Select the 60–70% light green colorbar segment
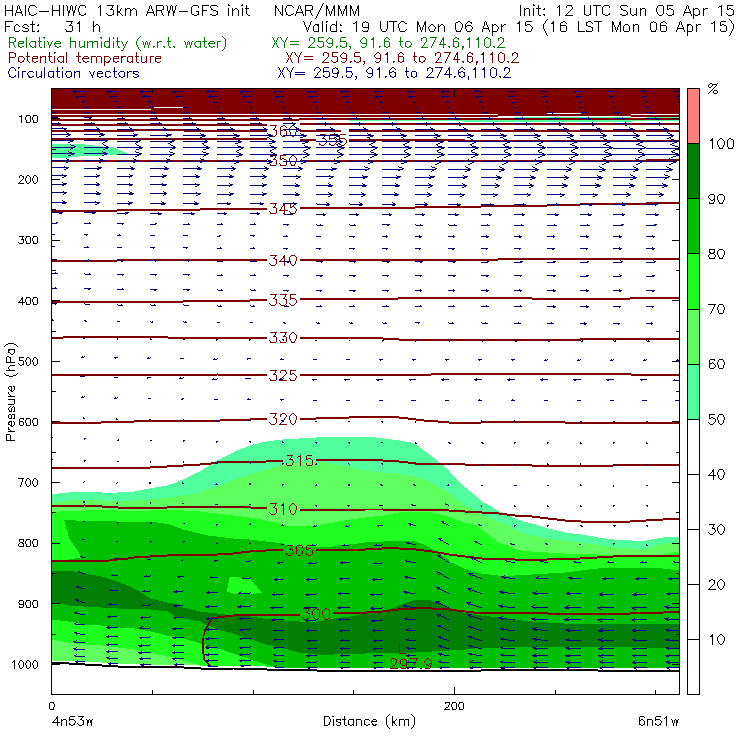740x740 pixels. (693, 336)
